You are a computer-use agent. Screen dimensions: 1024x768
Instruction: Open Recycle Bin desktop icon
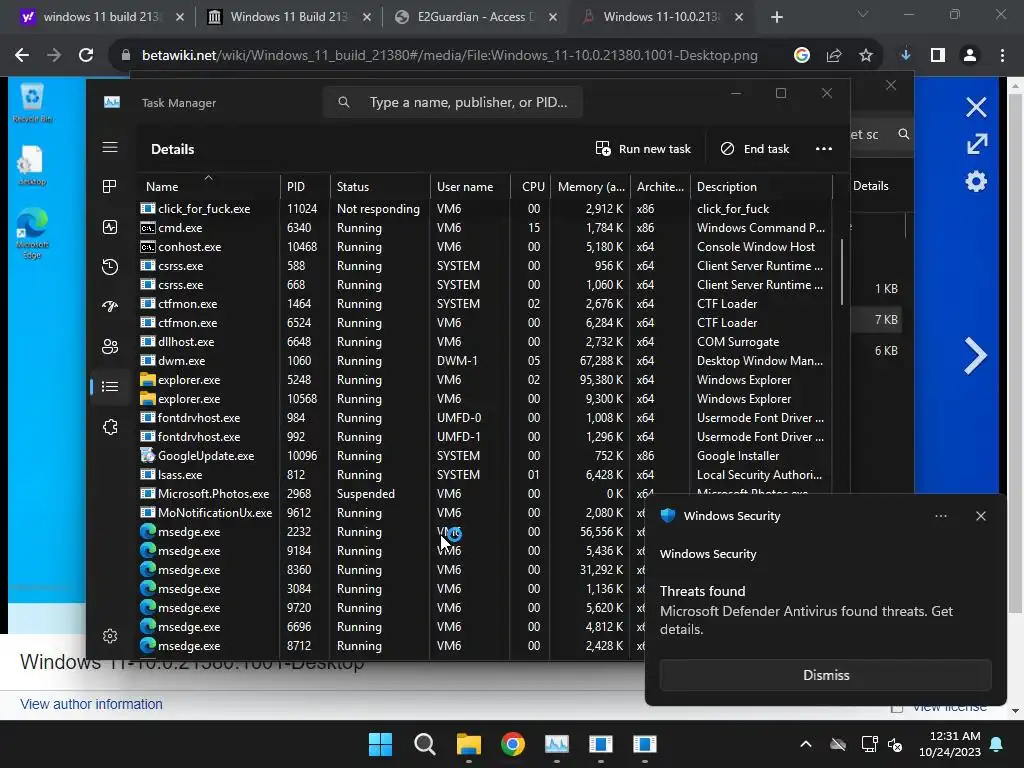(x=32, y=103)
